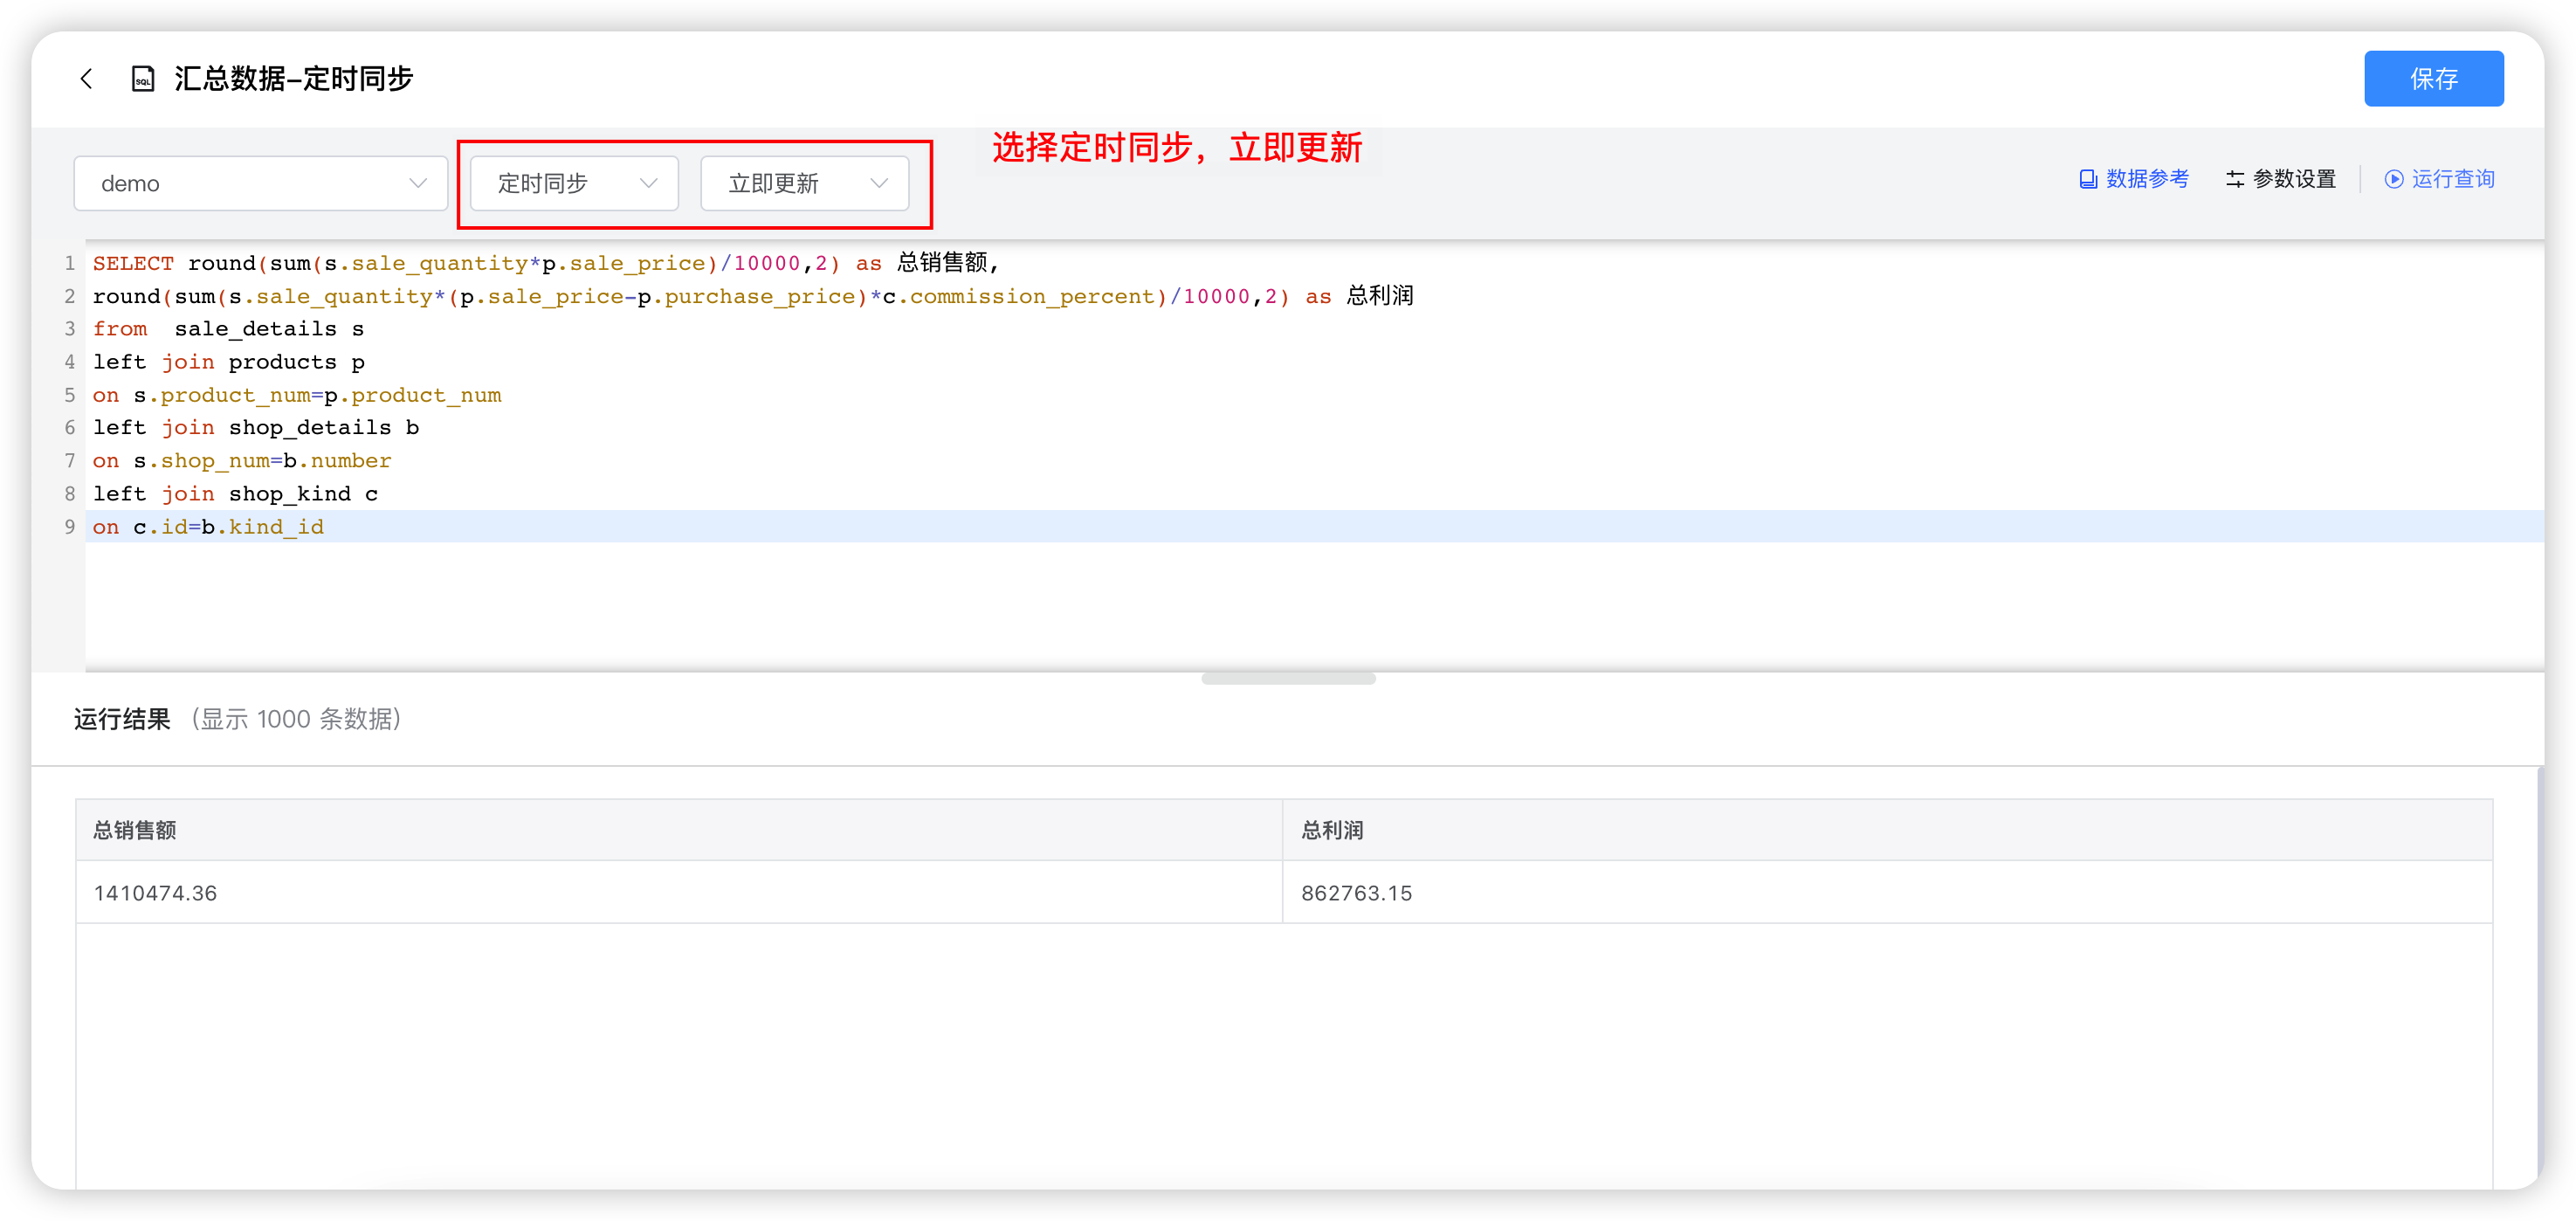Click the 数据参考 link text
The width and height of the screenshot is (2576, 1221).
coord(2146,179)
